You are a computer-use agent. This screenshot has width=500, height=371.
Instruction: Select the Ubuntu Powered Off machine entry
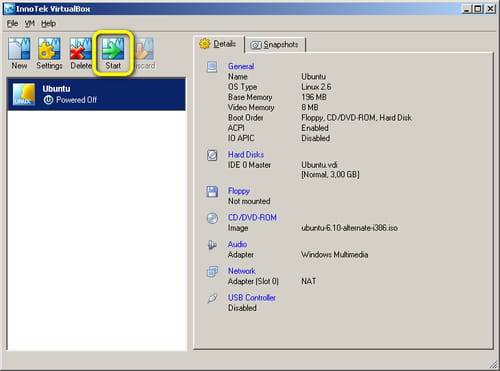pyautogui.click(x=97, y=94)
